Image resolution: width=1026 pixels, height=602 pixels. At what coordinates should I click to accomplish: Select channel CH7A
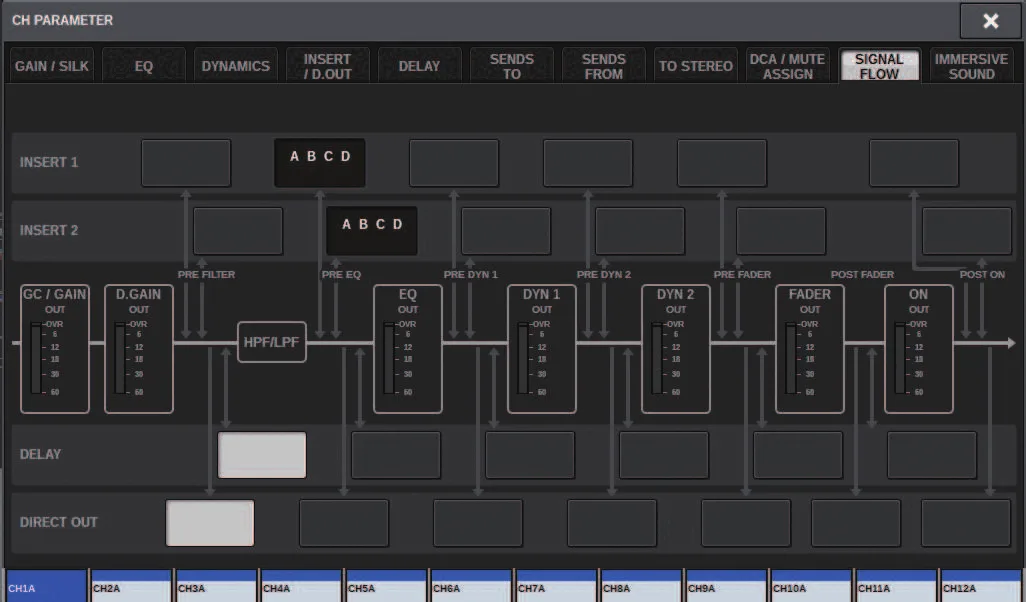[556, 586]
